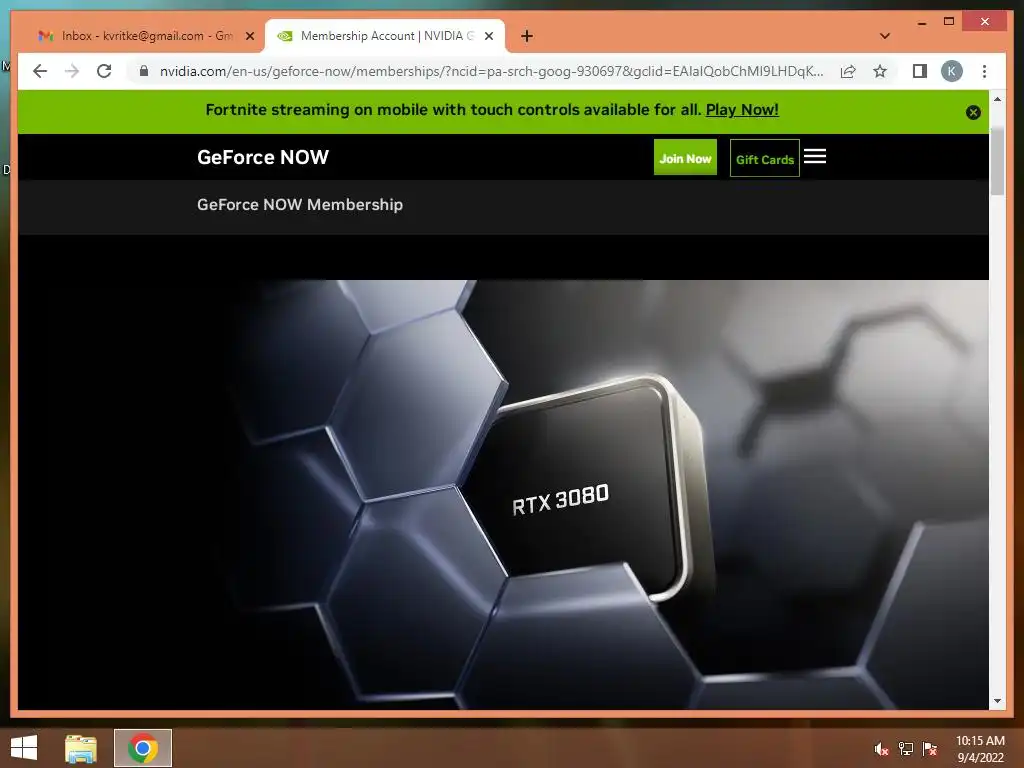Close the Gmail Inbox tab
Viewport: 1024px width, 768px height.
coord(249,36)
